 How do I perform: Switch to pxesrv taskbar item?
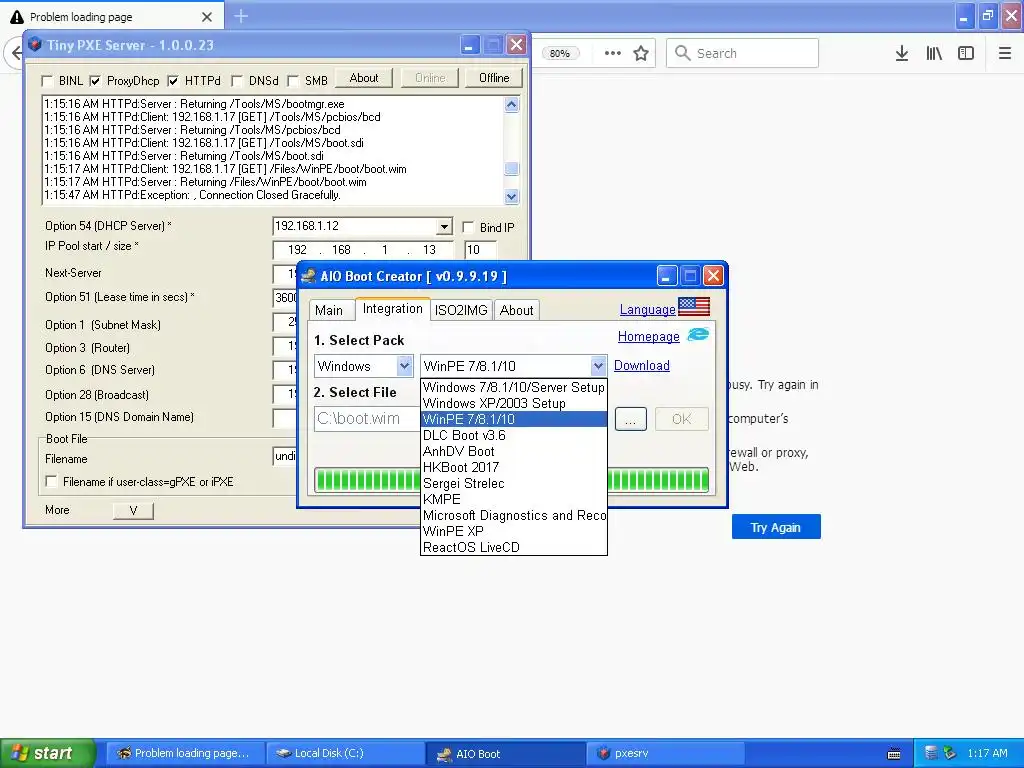[666, 753]
